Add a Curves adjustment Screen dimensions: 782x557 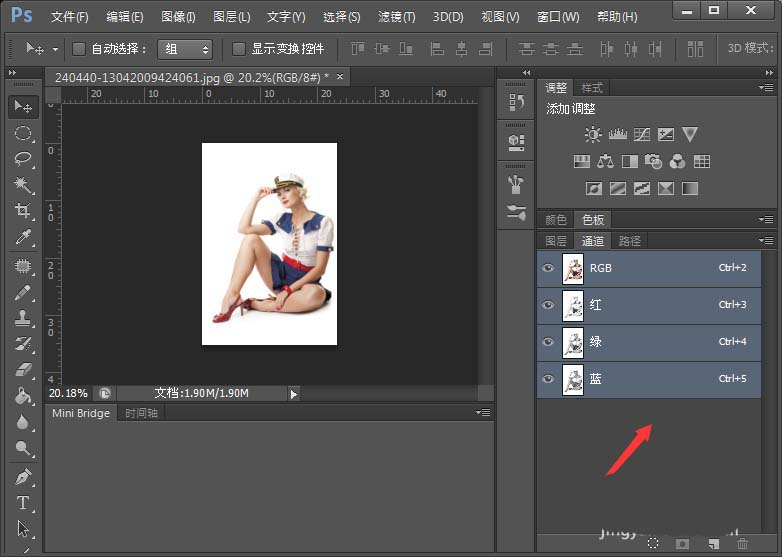point(642,134)
